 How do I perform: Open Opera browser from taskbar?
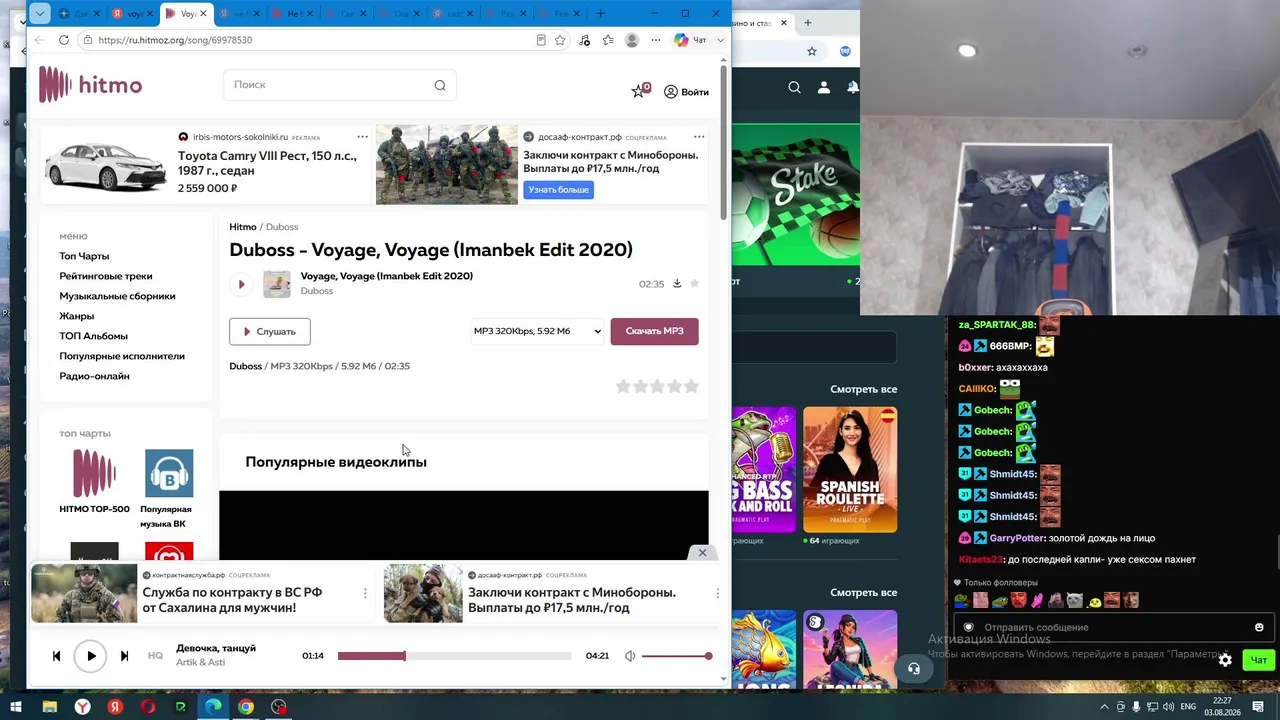(148, 707)
